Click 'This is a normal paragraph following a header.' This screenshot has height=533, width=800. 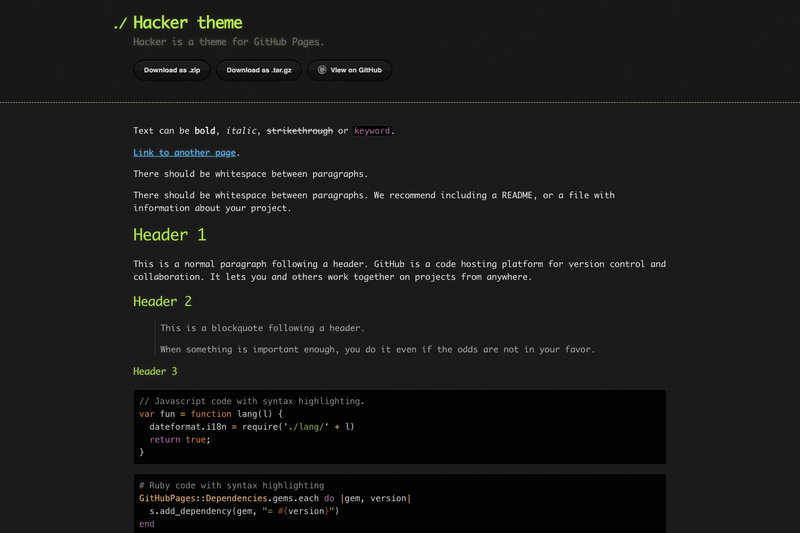(x=251, y=264)
